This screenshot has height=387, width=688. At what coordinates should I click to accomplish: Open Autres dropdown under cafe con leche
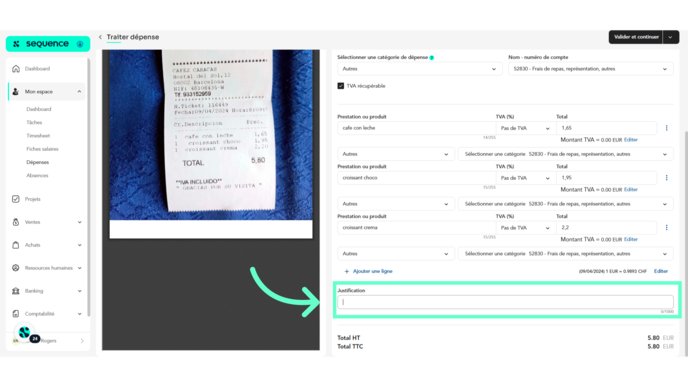point(395,154)
